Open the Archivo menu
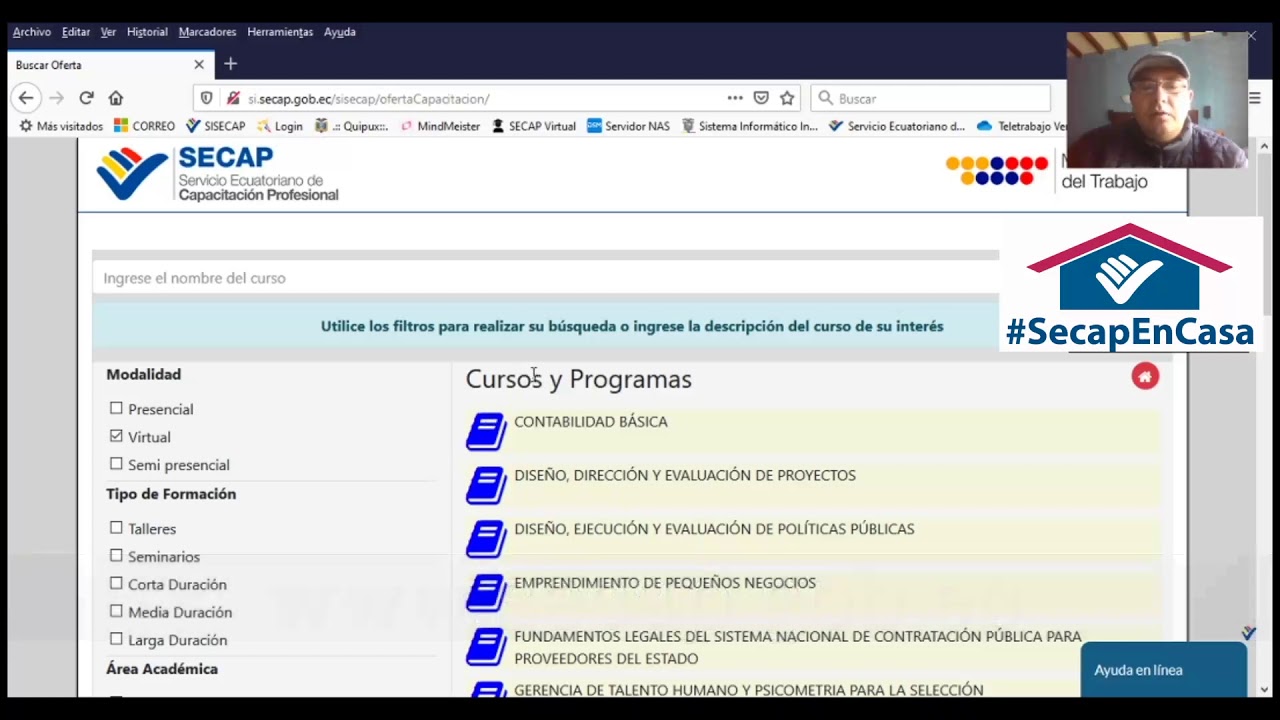The image size is (1280, 720). coord(32,32)
